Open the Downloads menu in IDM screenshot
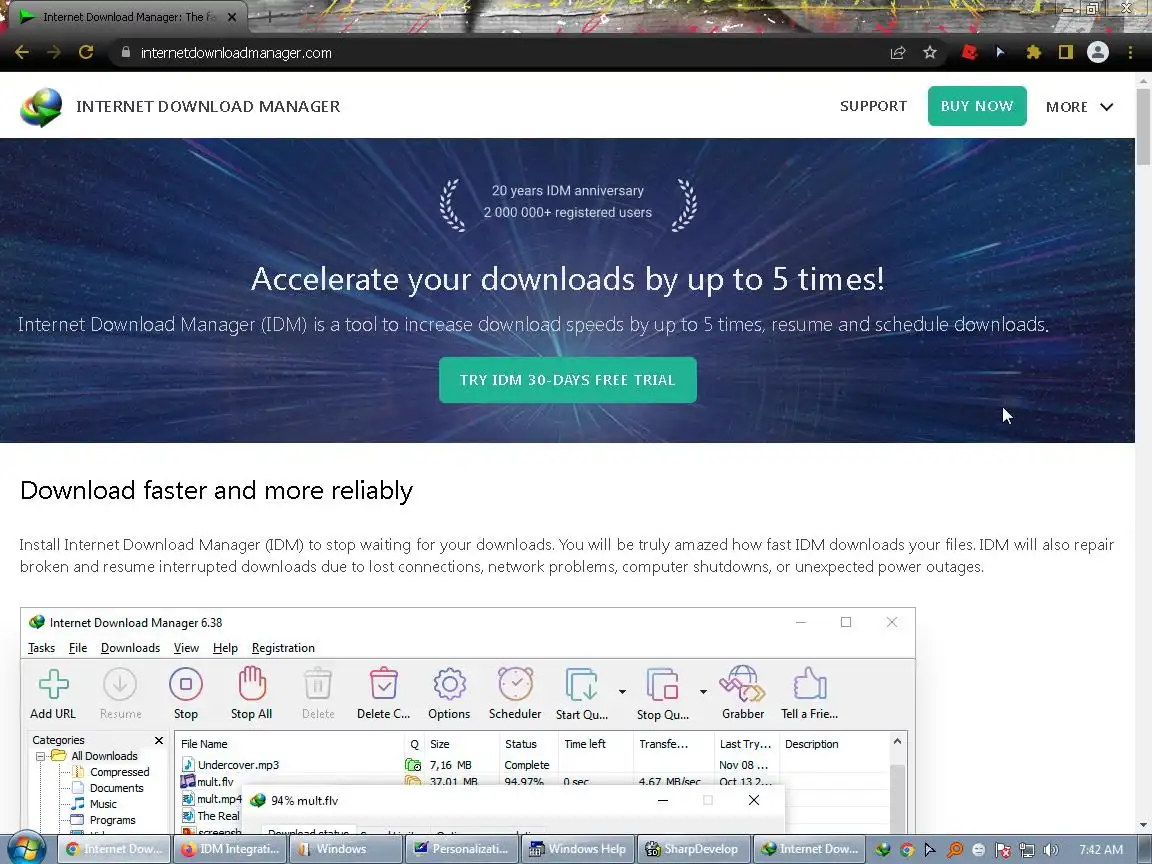1152x864 pixels. pyautogui.click(x=130, y=647)
